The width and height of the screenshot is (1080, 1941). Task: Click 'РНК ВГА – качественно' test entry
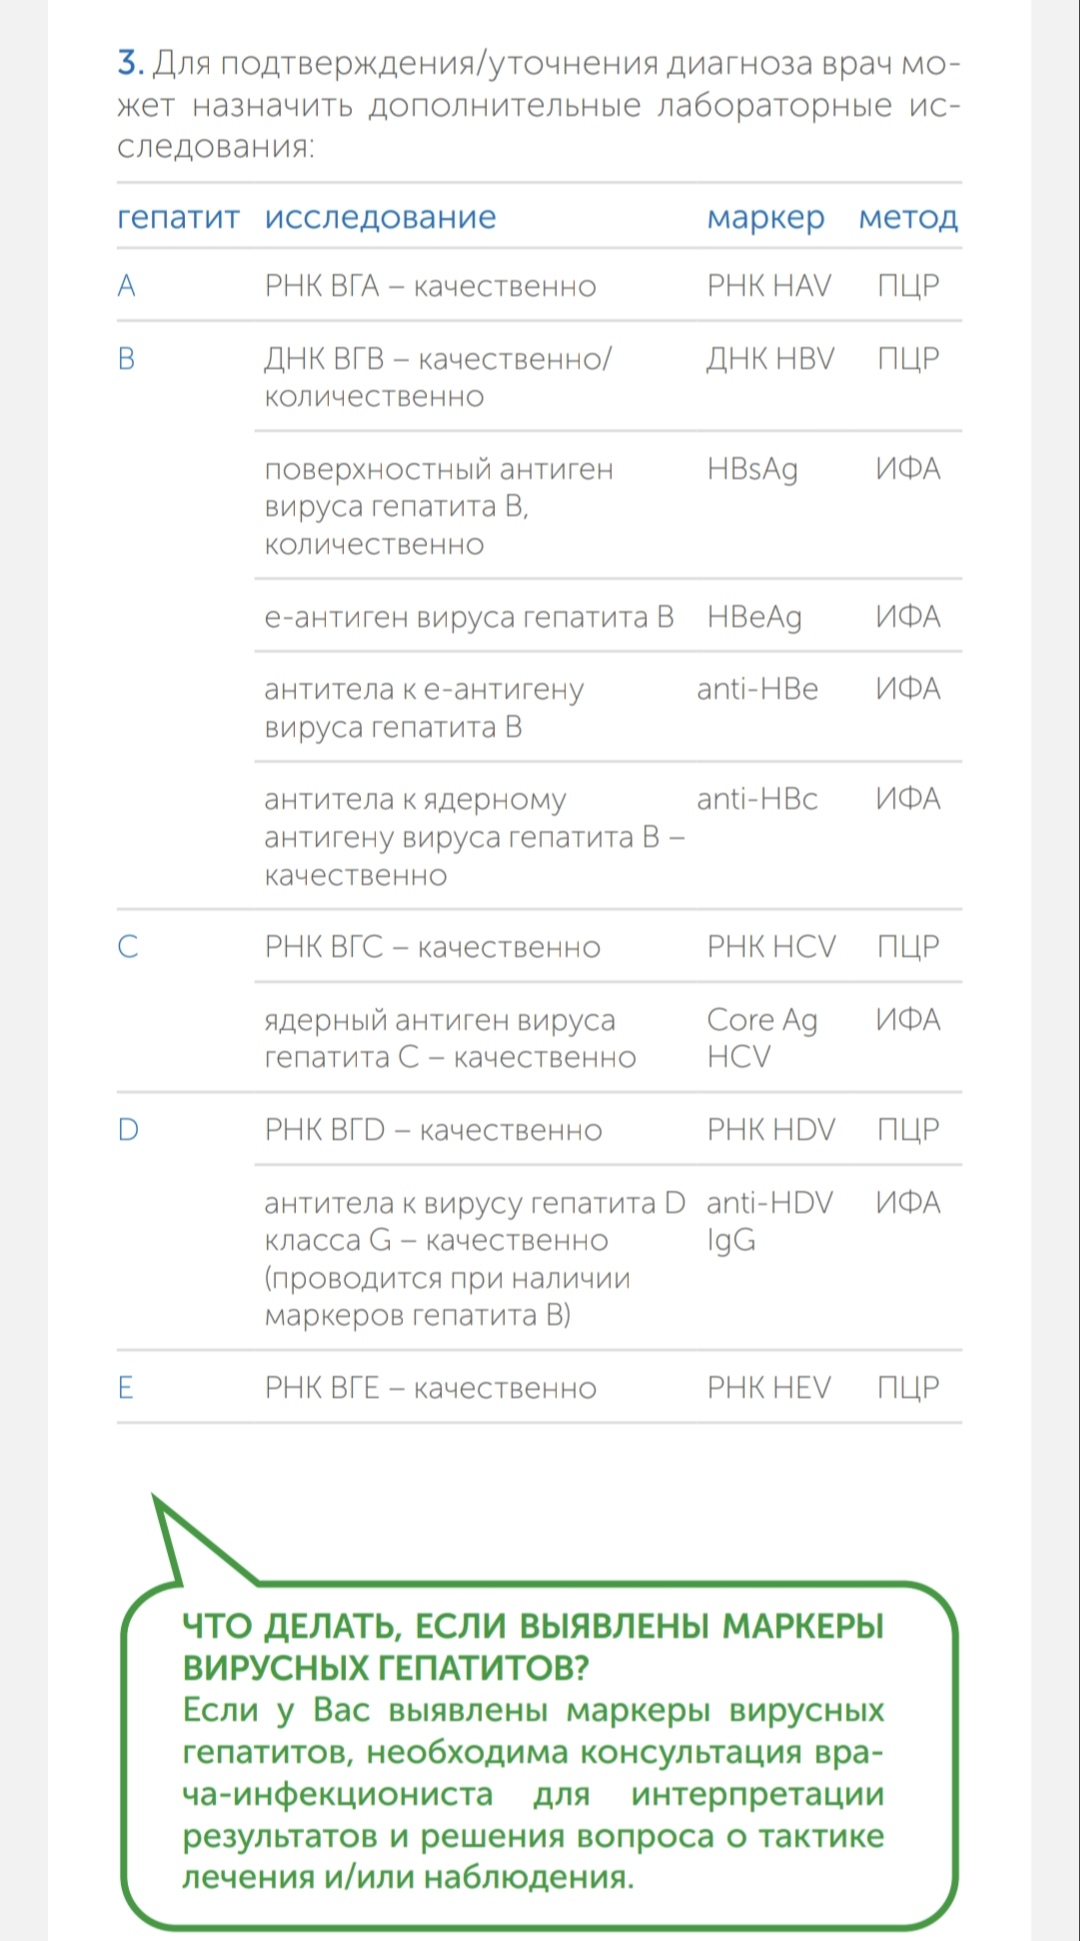[x=430, y=286]
